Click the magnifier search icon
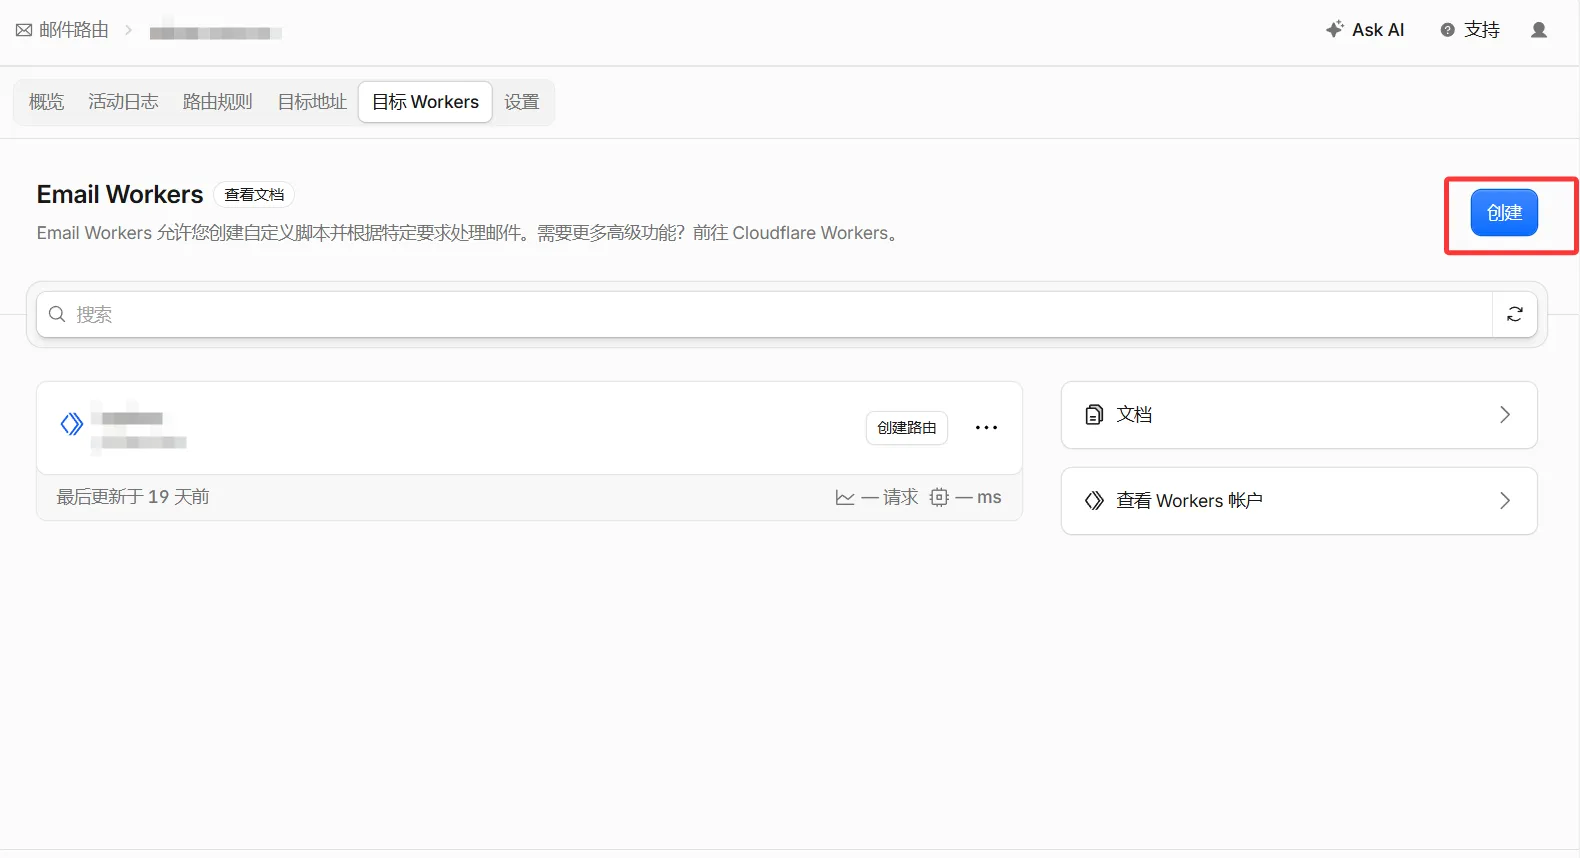Screen dimensions: 1580x858 [57, 314]
